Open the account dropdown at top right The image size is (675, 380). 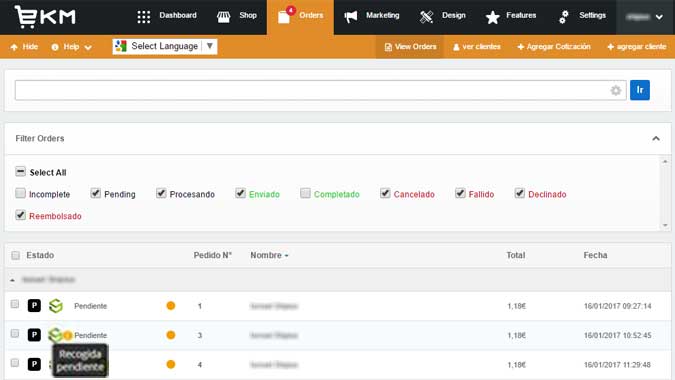click(645, 17)
